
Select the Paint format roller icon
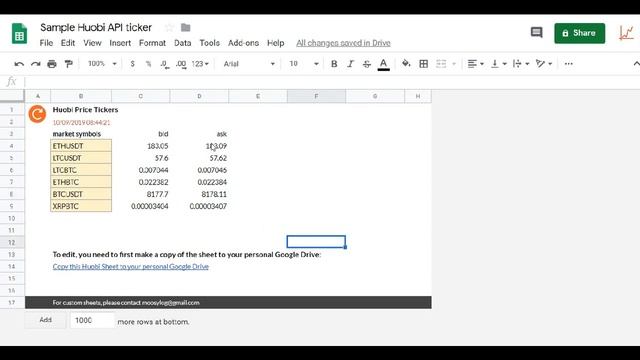(69, 64)
